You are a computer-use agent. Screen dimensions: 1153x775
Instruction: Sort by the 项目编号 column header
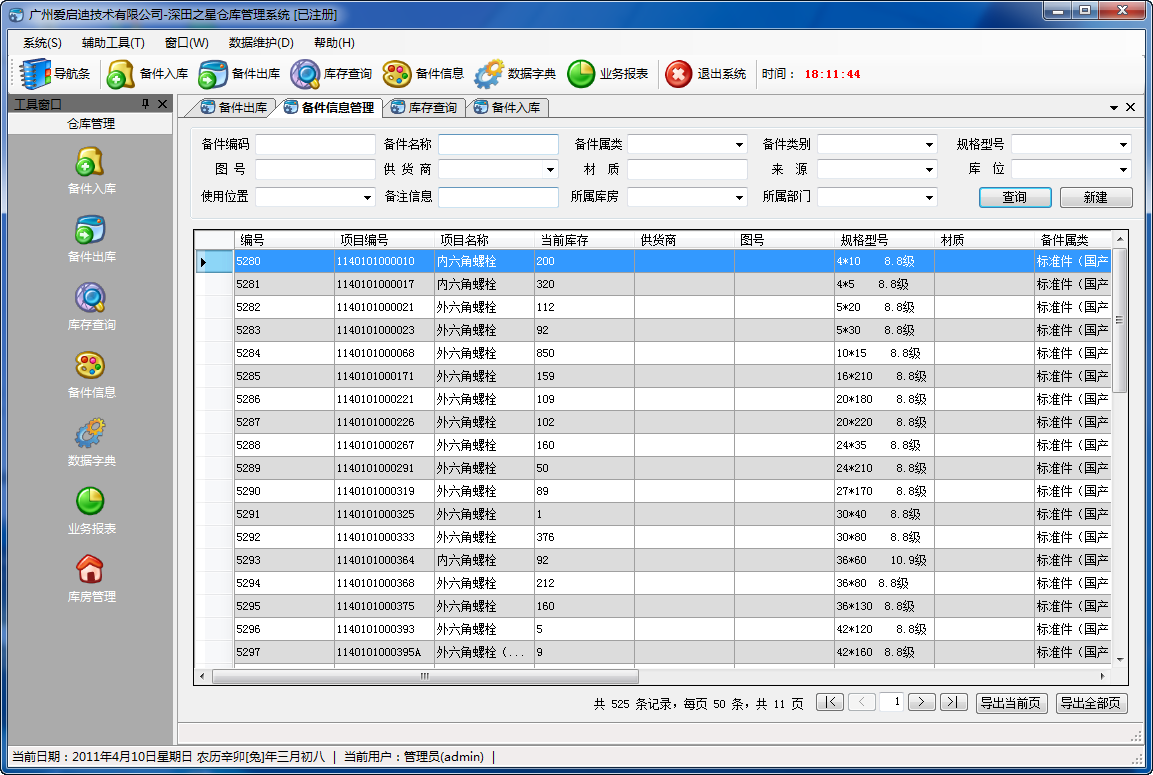(x=384, y=240)
